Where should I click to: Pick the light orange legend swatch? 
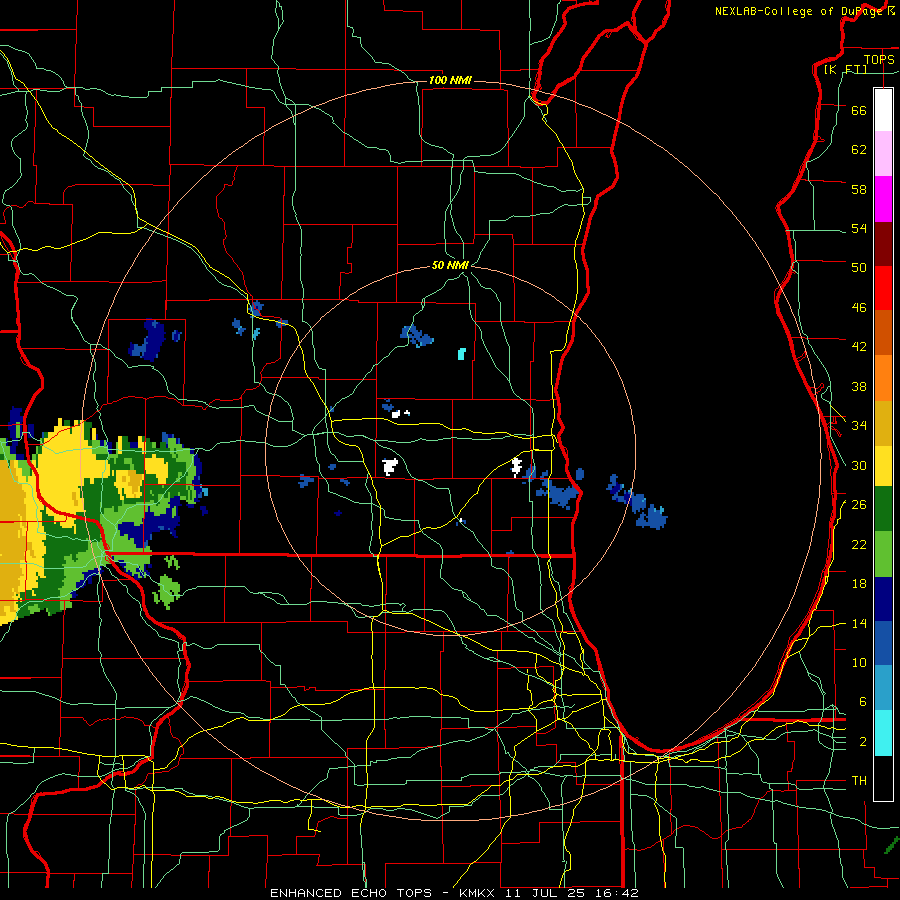883,378
